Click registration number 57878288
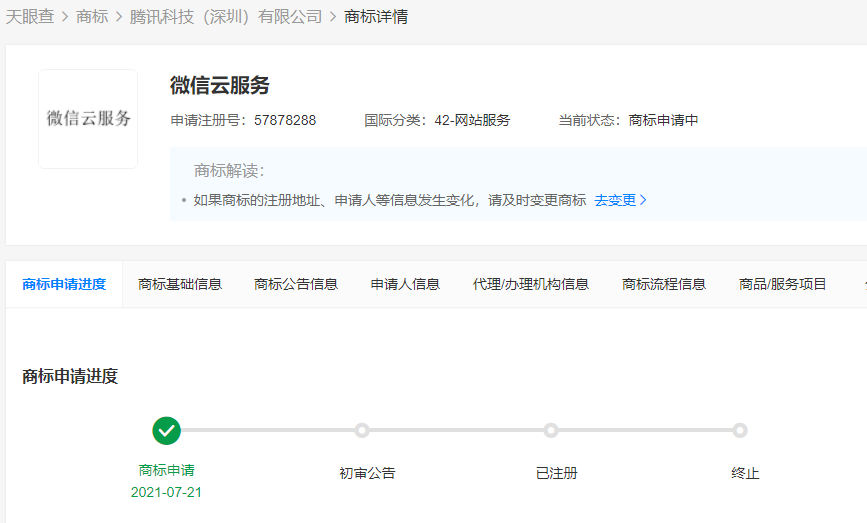The image size is (867, 523). (x=285, y=120)
